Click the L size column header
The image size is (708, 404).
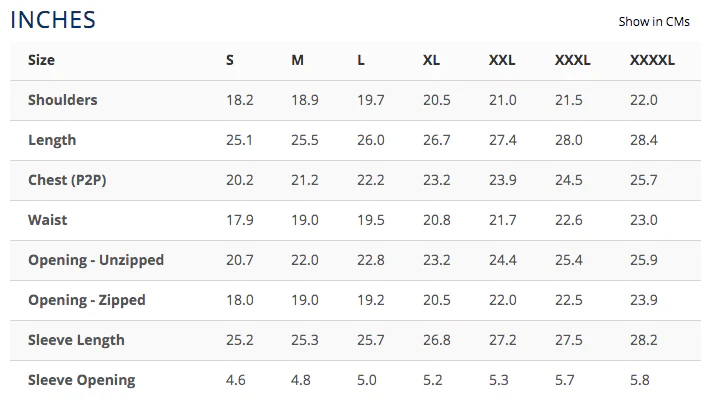pos(361,60)
